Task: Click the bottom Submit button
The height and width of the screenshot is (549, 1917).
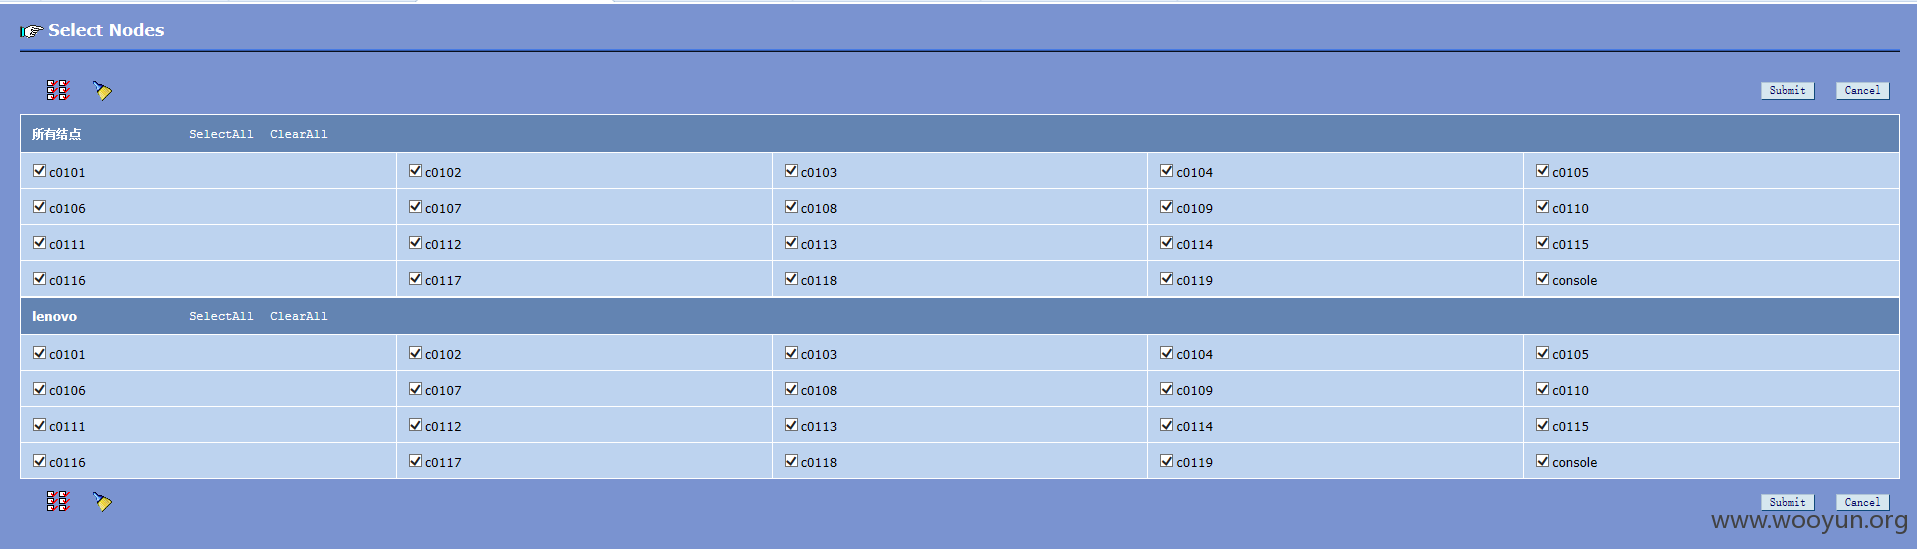Action: click(1787, 502)
